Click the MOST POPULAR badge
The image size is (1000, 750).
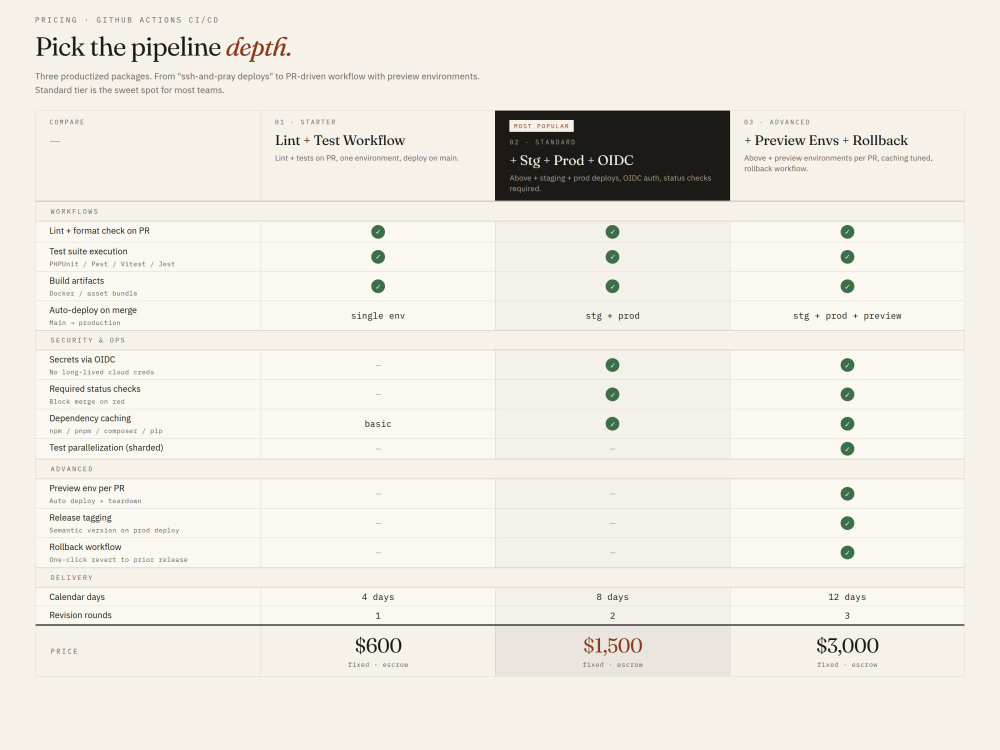[541, 126]
